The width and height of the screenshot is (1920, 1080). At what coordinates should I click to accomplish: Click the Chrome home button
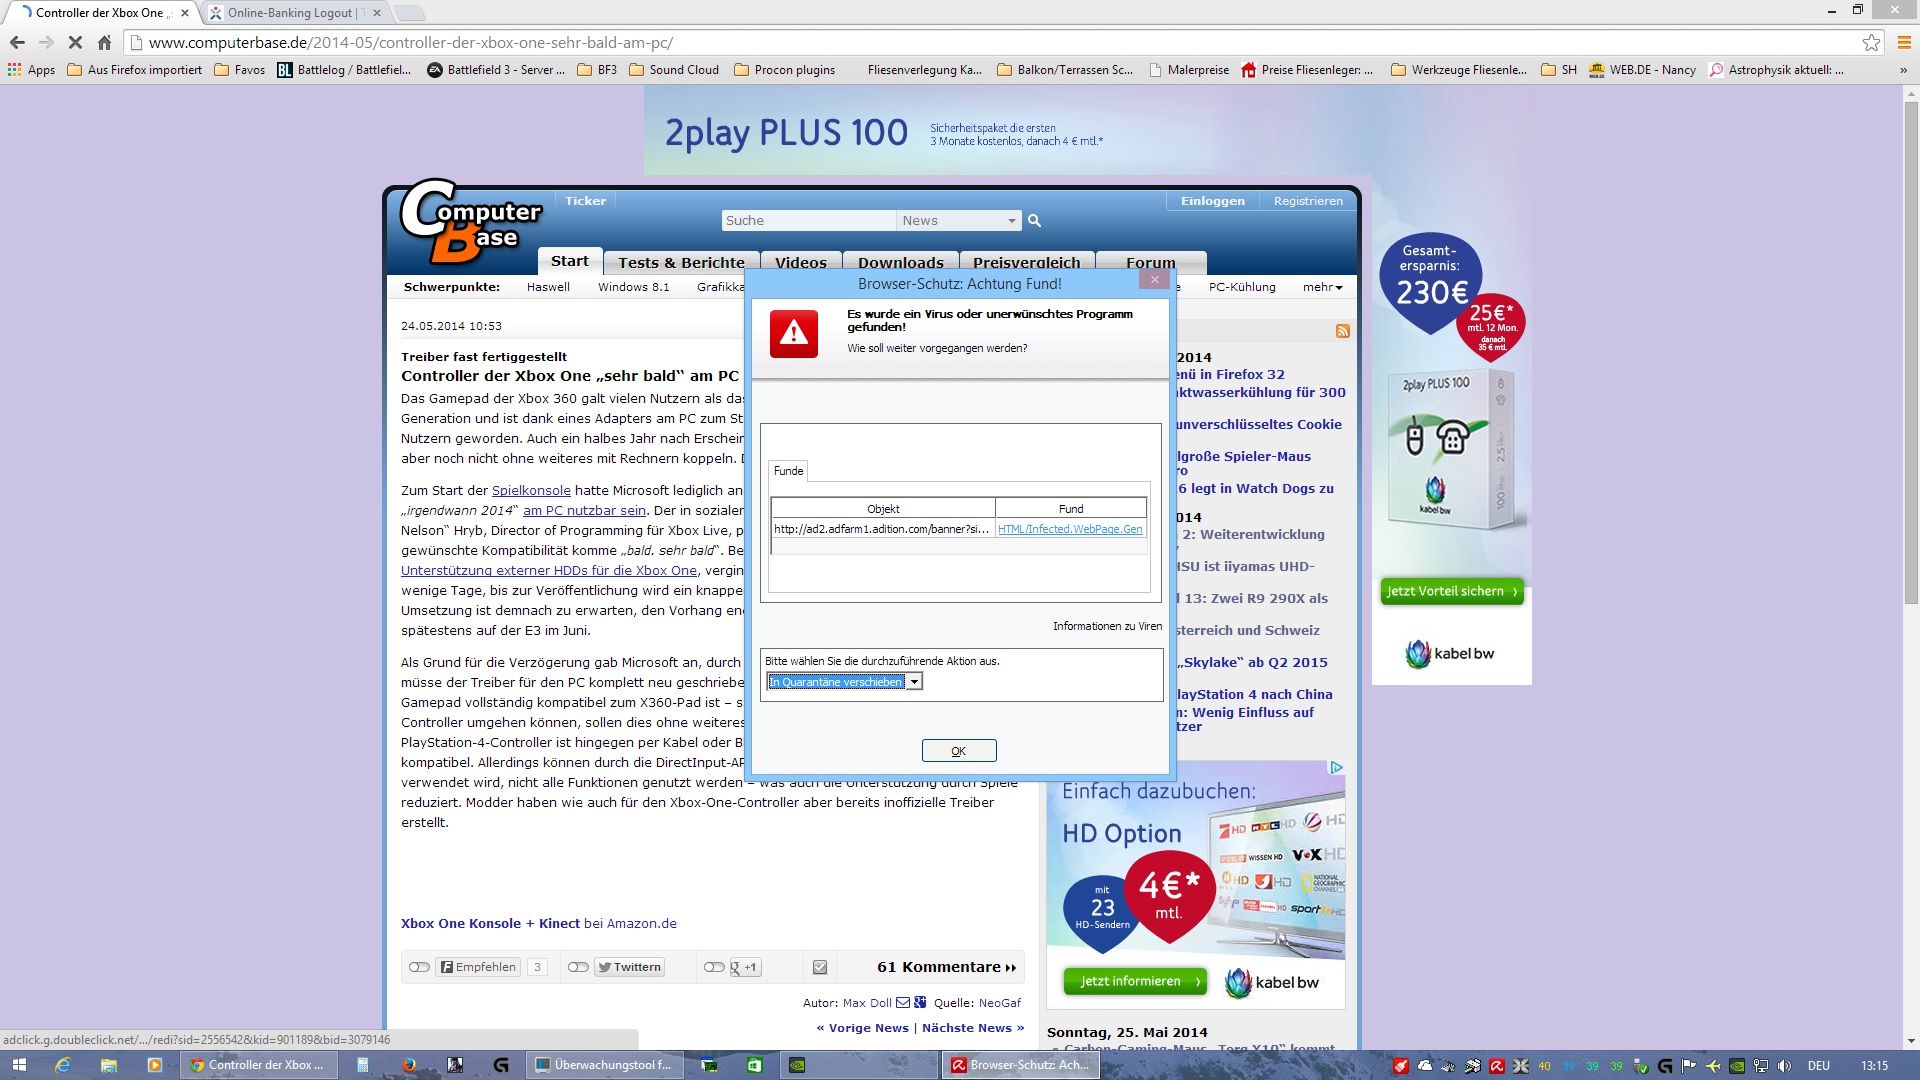[x=104, y=42]
